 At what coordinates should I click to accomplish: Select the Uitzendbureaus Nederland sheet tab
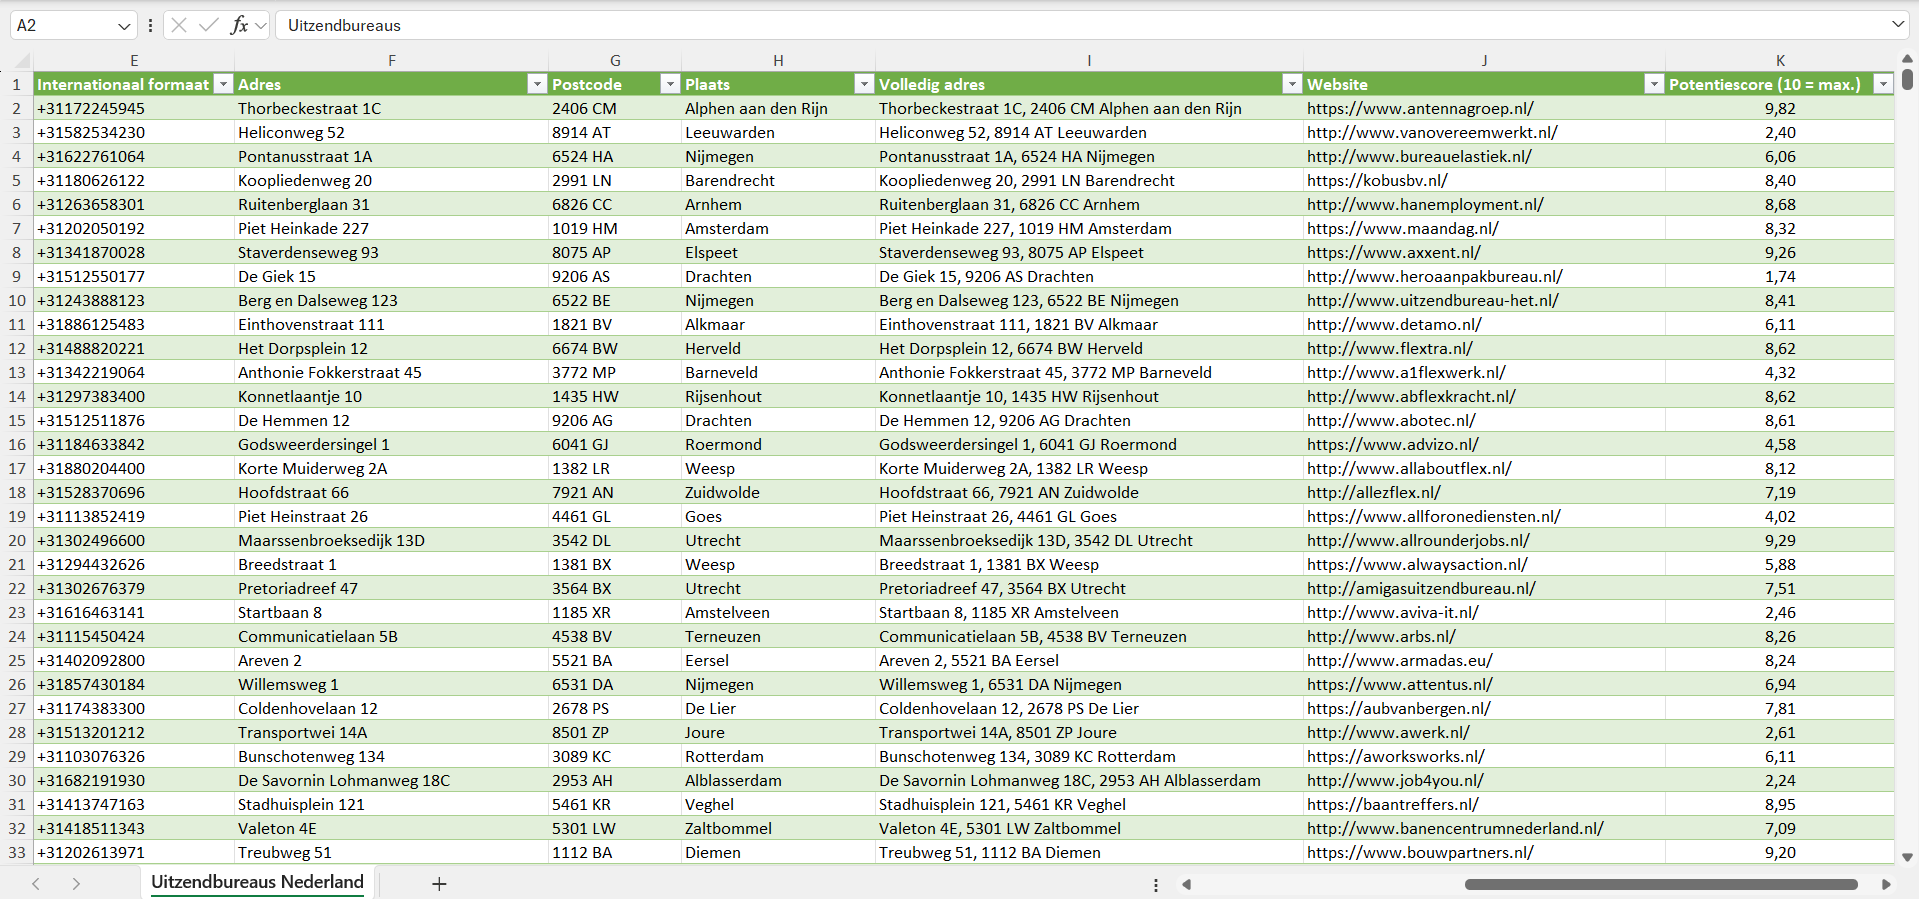coord(257,882)
